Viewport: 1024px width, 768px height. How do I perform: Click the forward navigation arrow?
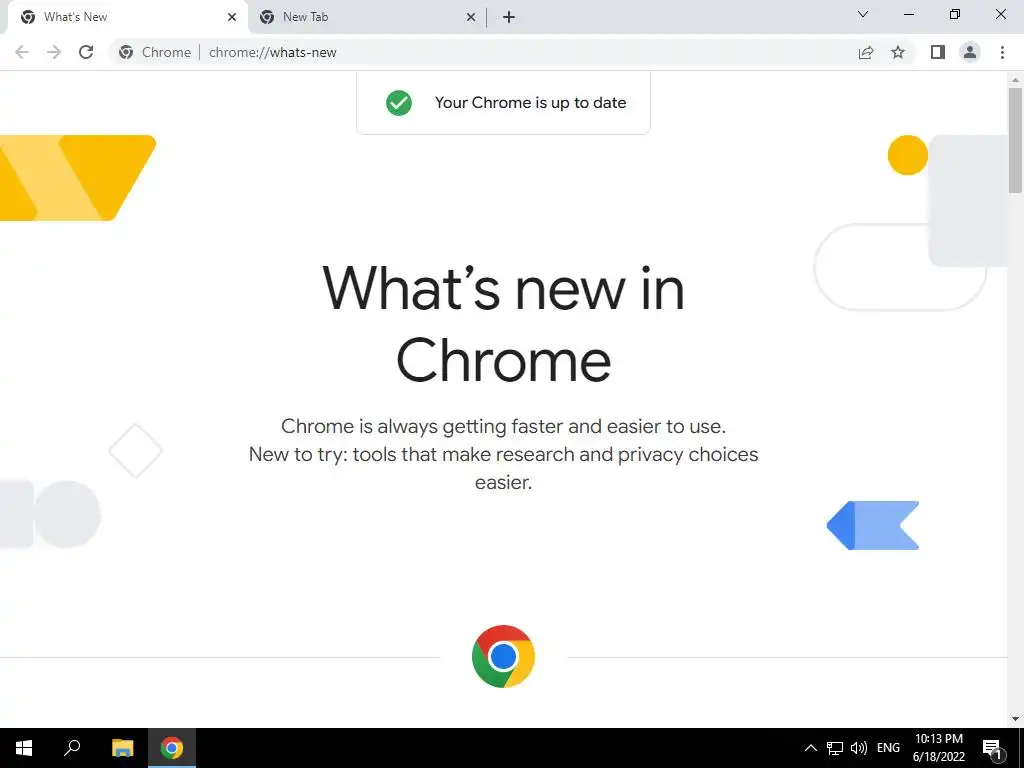[x=54, y=52]
